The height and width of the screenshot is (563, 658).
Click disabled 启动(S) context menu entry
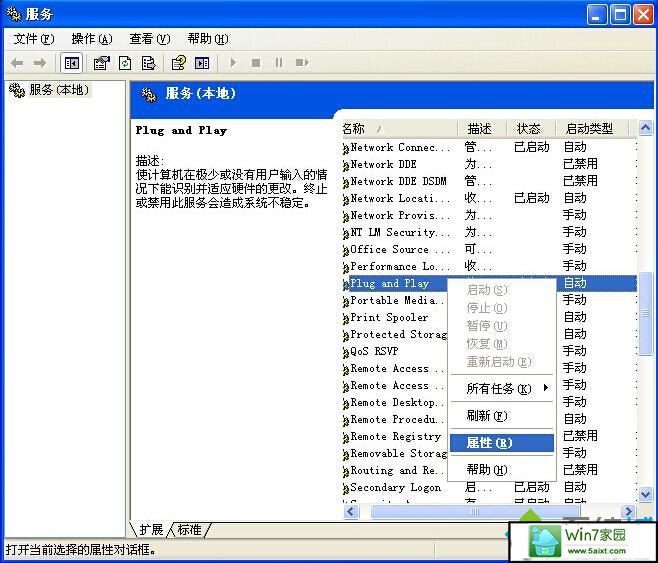[x=502, y=290]
